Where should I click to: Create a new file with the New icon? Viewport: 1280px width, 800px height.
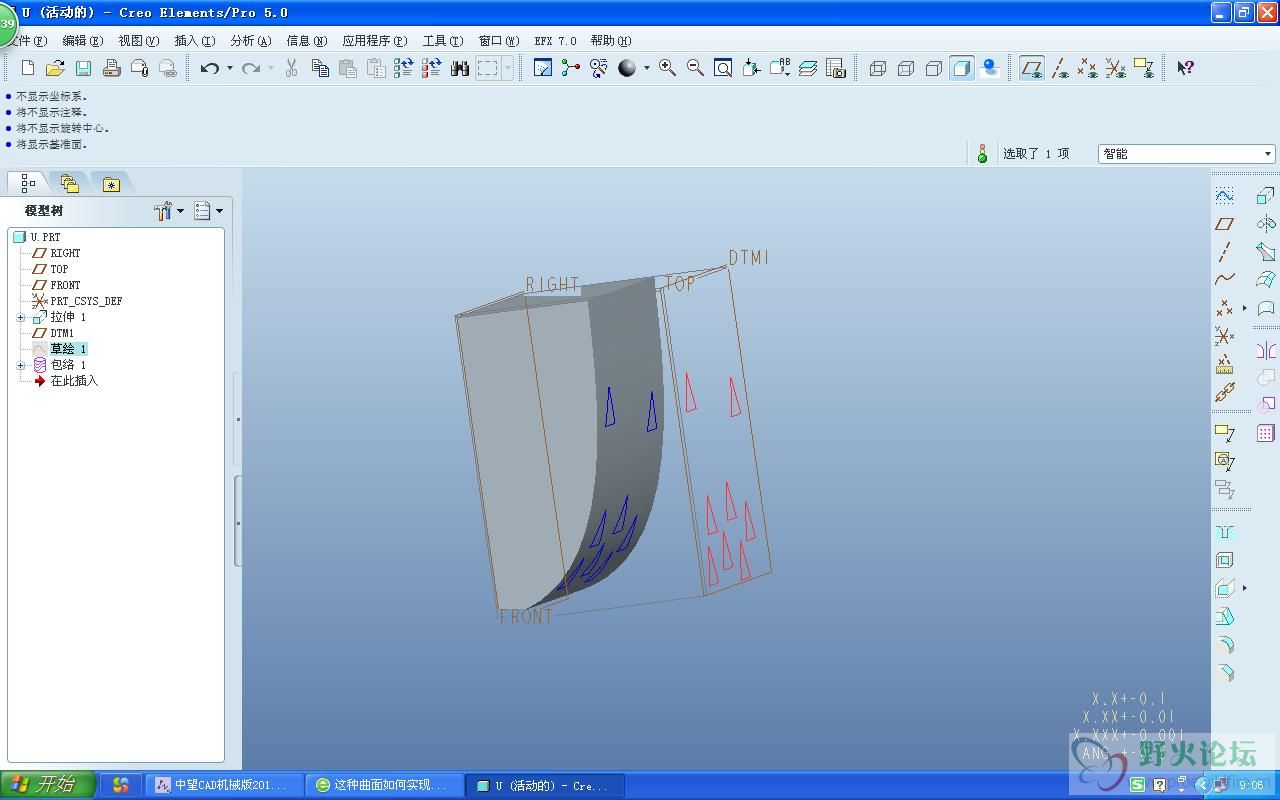[x=28, y=68]
